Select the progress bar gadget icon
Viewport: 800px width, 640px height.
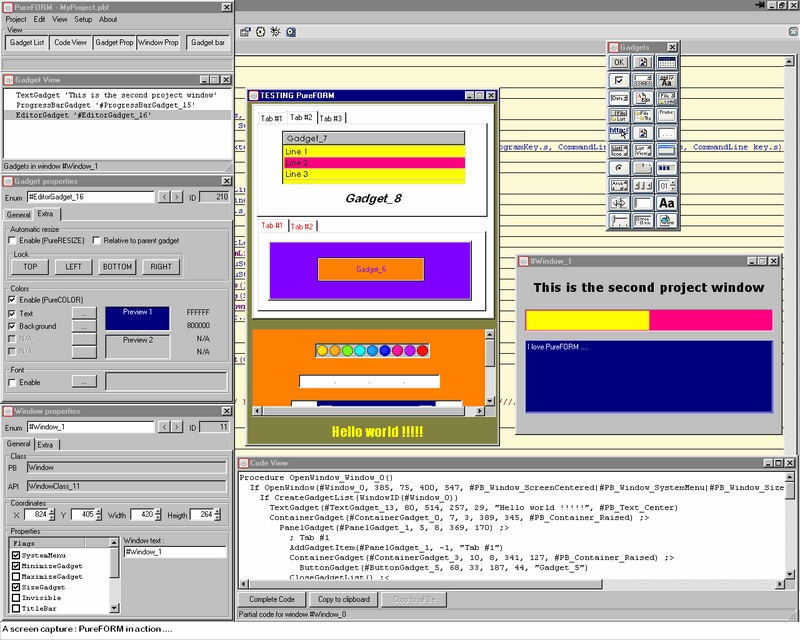[x=667, y=168]
